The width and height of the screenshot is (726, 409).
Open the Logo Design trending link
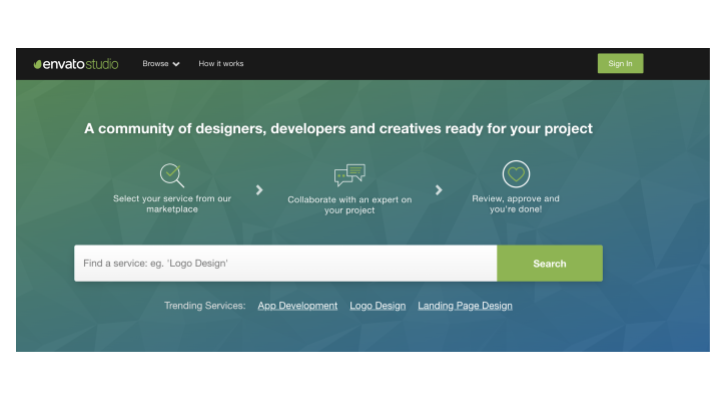[x=377, y=306]
